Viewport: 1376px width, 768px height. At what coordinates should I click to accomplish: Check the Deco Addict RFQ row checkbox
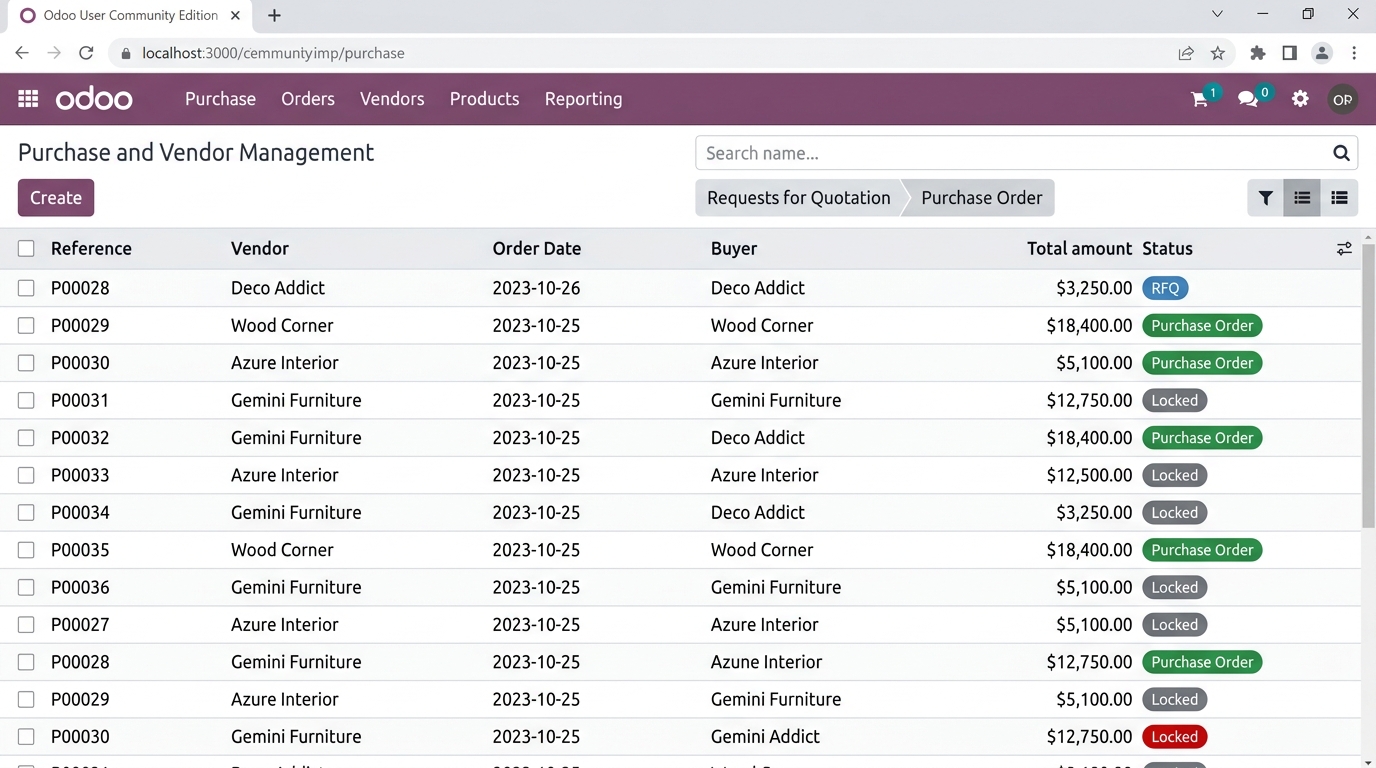click(26, 288)
